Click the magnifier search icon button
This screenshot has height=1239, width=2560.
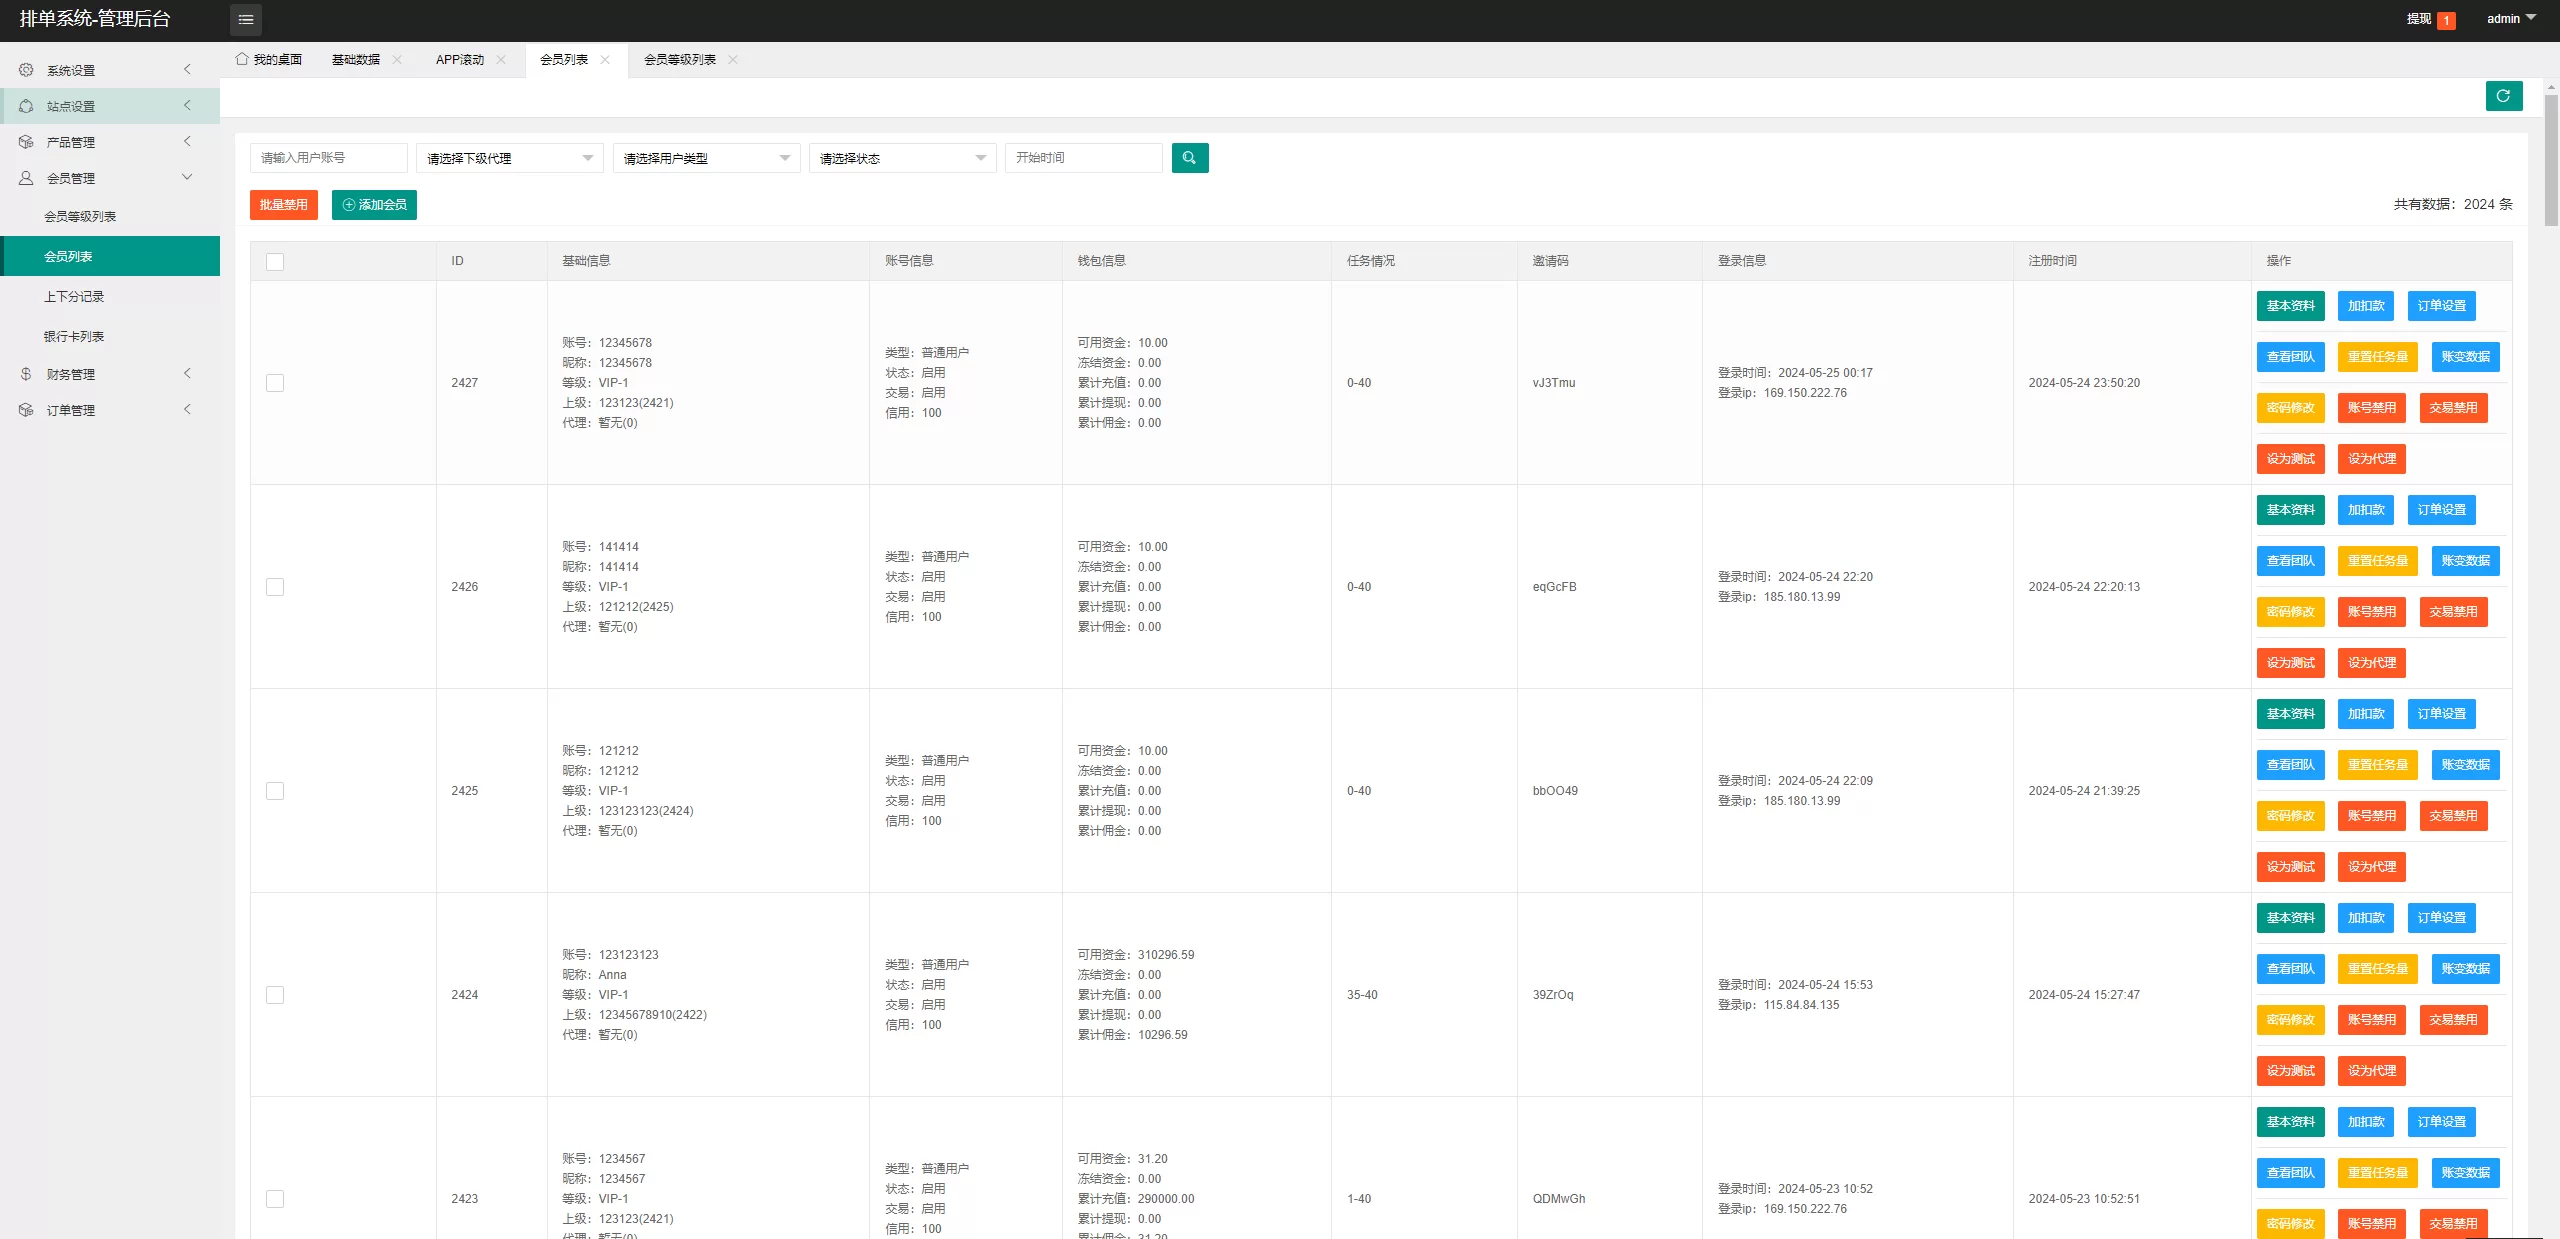(1189, 158)
